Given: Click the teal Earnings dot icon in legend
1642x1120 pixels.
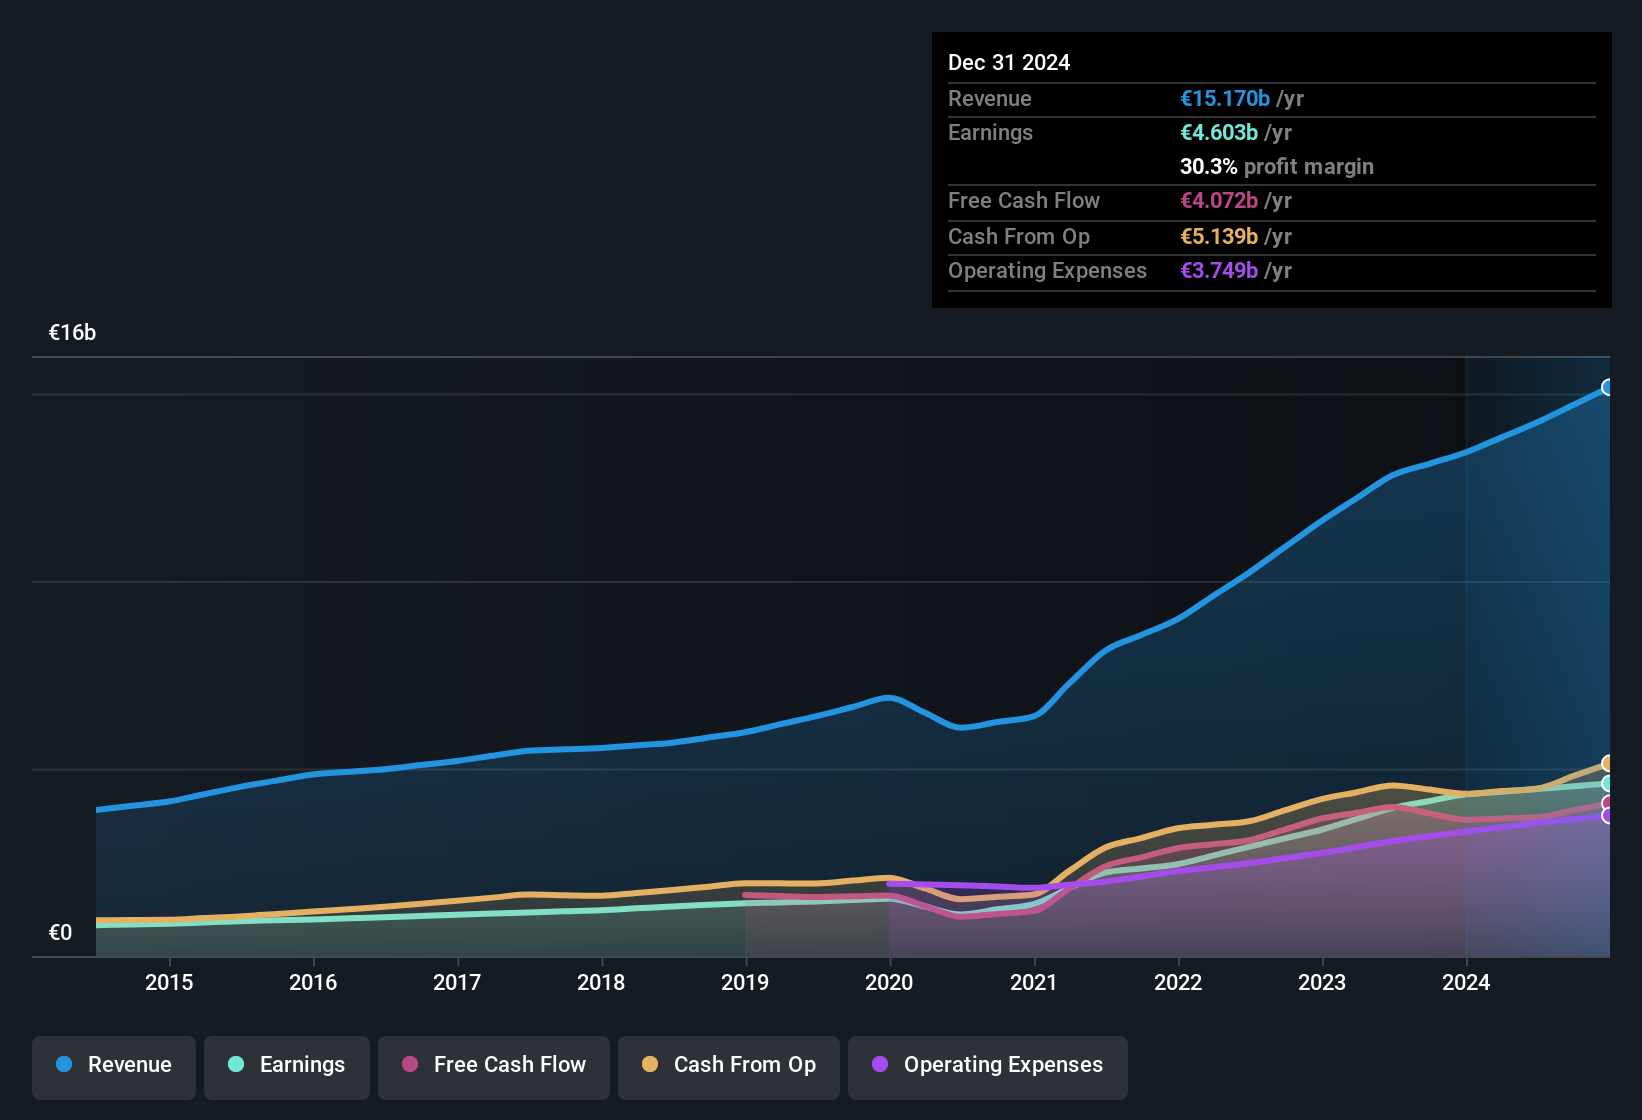Looking at the screenshot, I should [236, 1065].
